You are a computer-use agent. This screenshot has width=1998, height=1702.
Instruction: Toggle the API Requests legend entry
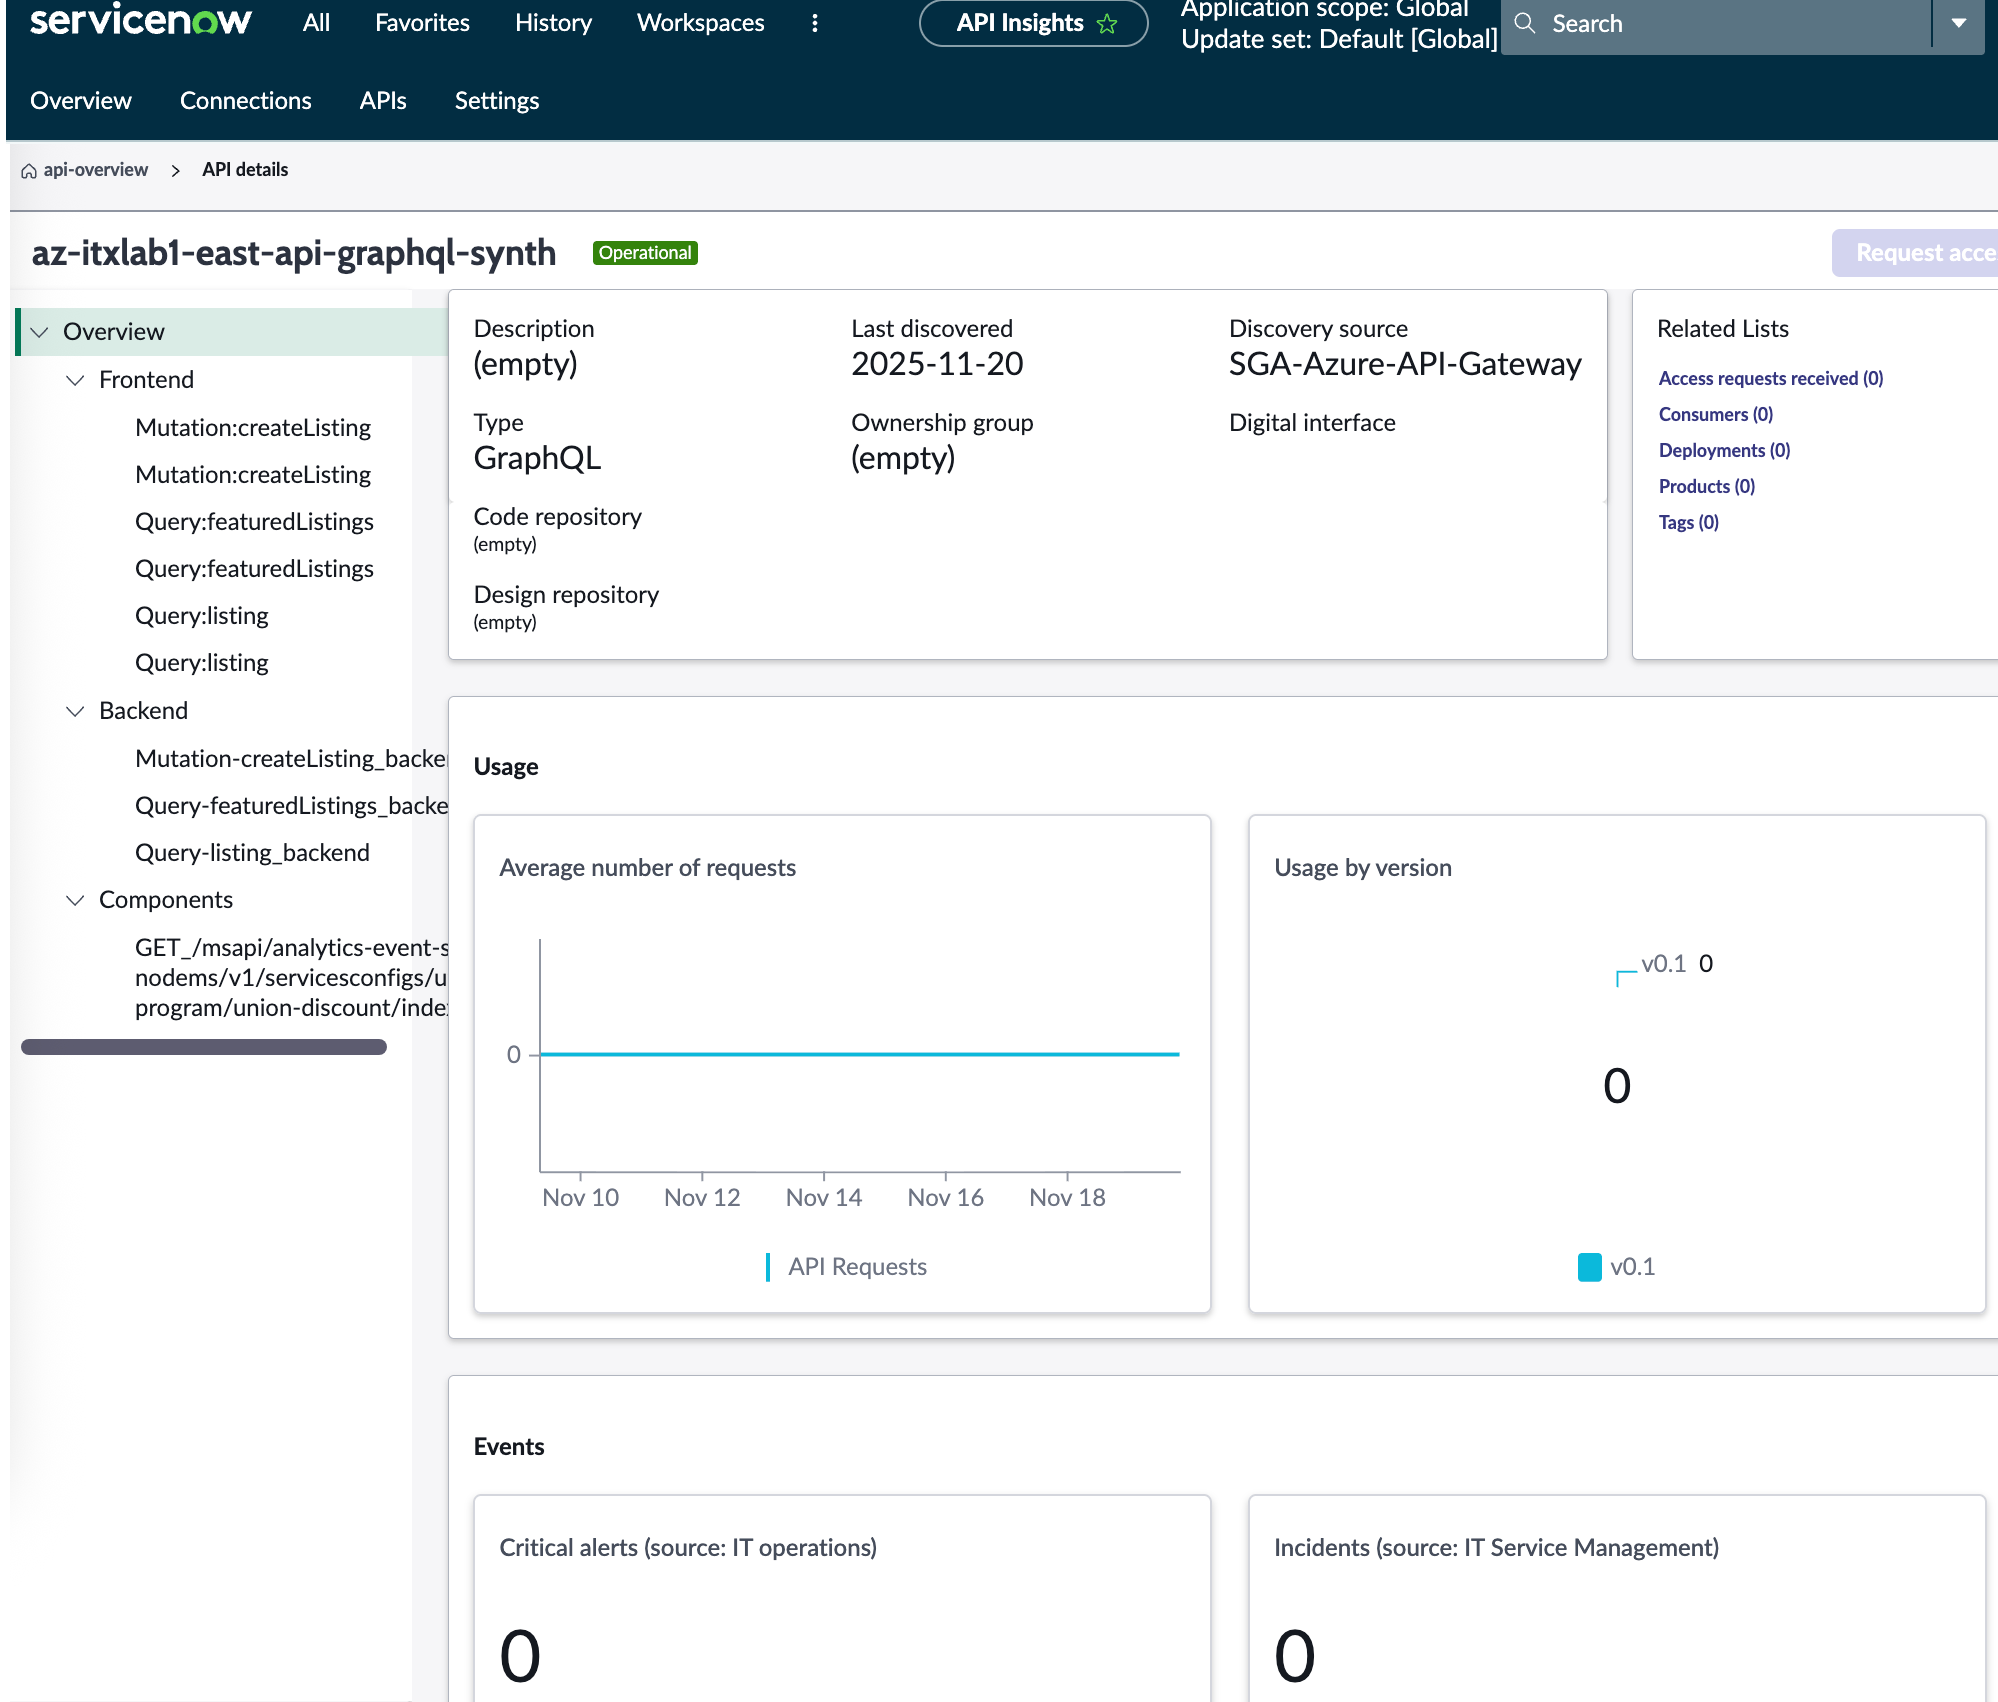(x=847, y=1267)
